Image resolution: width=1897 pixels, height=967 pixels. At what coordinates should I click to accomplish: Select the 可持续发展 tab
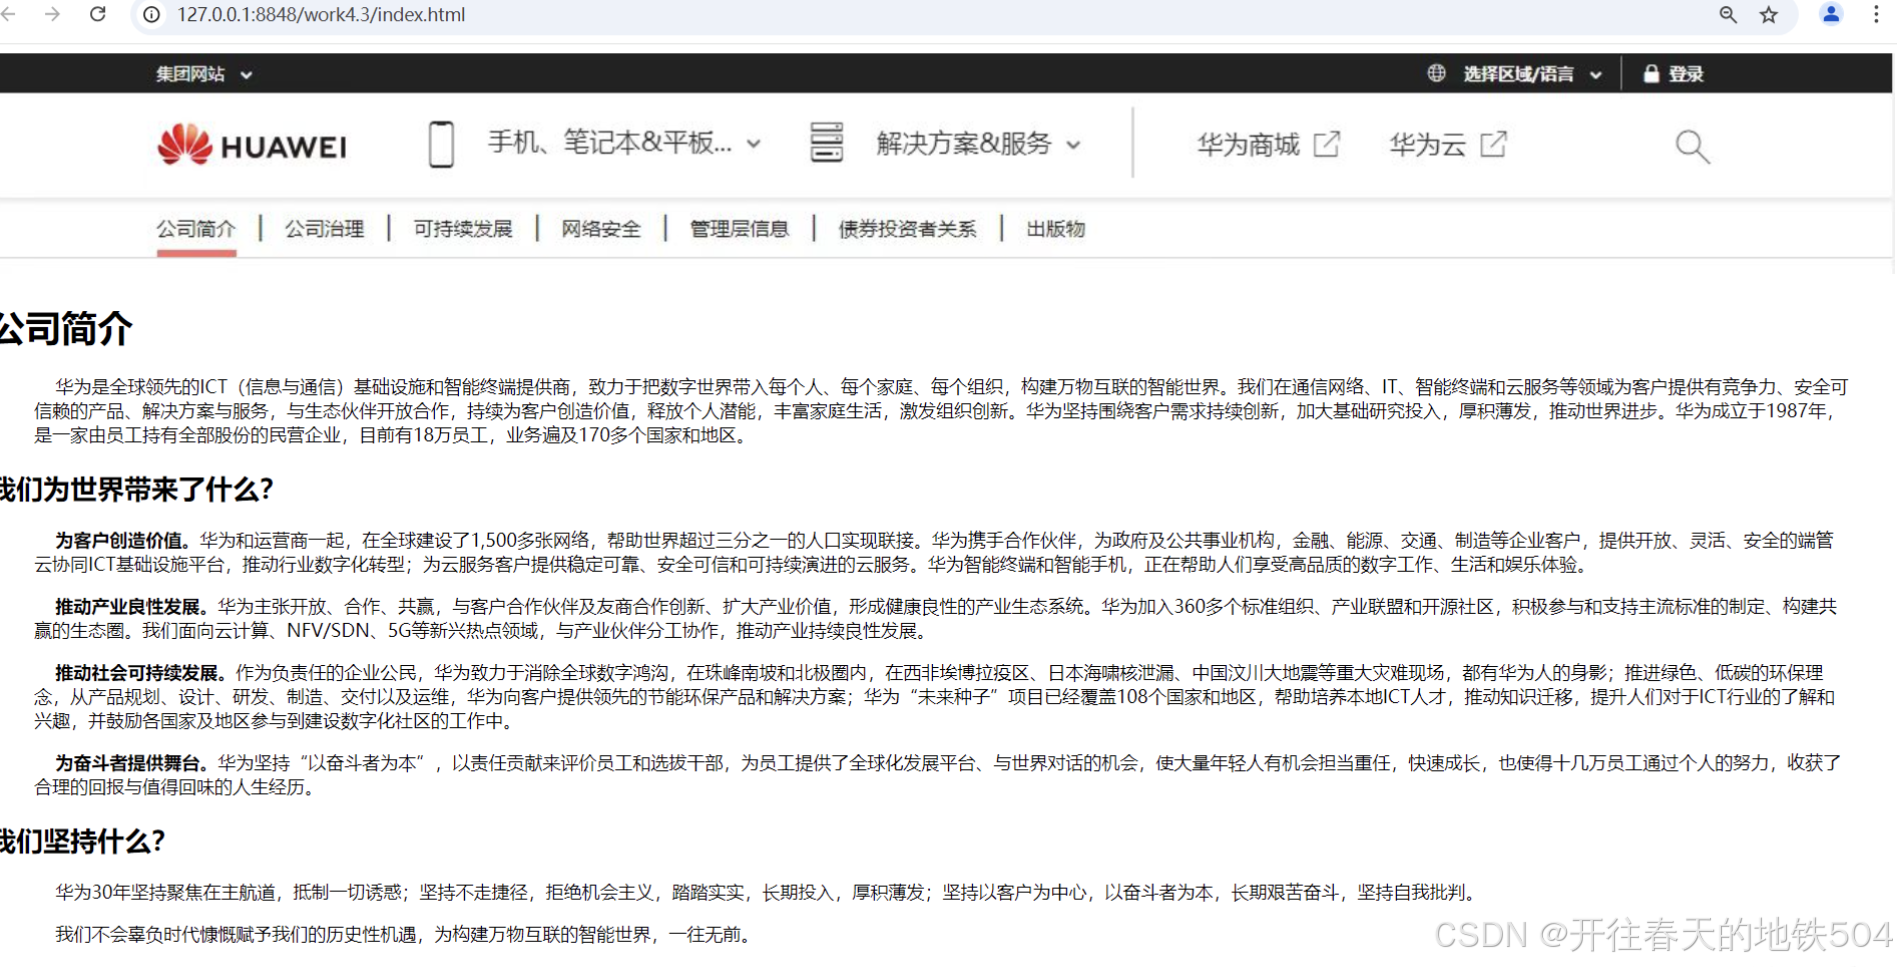463,229
